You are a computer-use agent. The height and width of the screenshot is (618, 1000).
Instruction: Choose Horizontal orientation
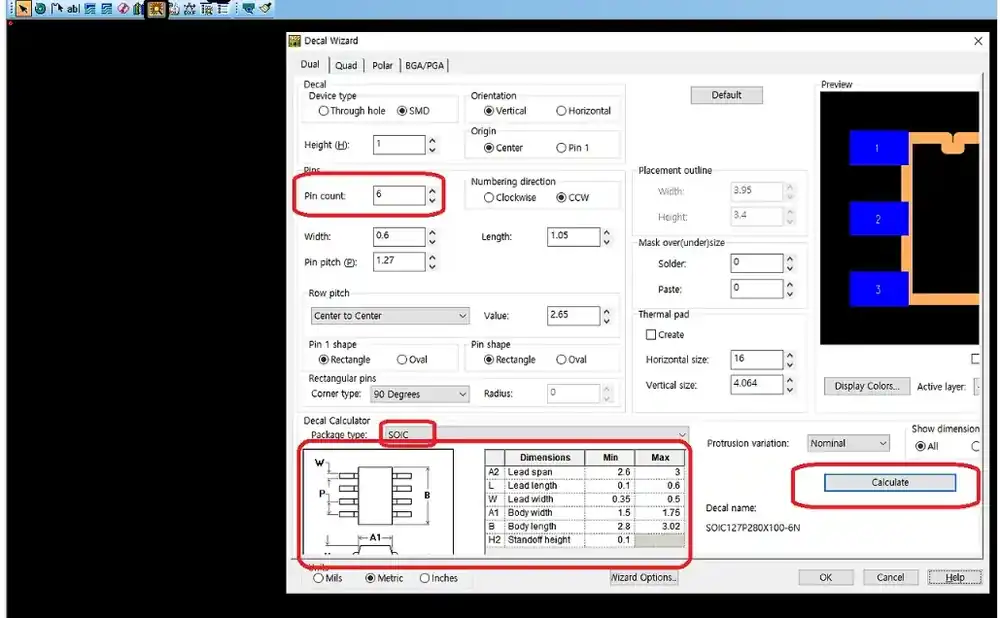pyautogui.click(x=561, y=111)
